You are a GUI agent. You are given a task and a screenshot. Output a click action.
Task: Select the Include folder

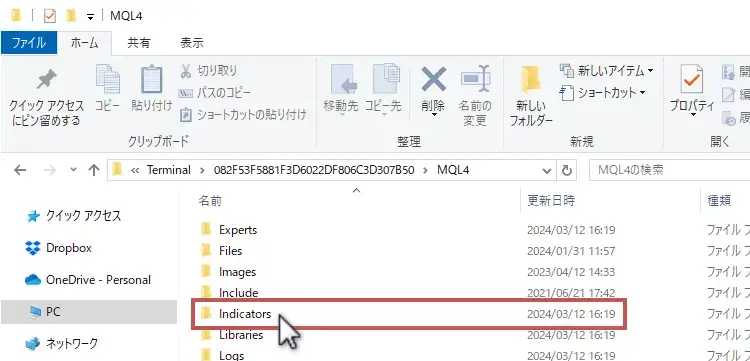tap(239, 293)
